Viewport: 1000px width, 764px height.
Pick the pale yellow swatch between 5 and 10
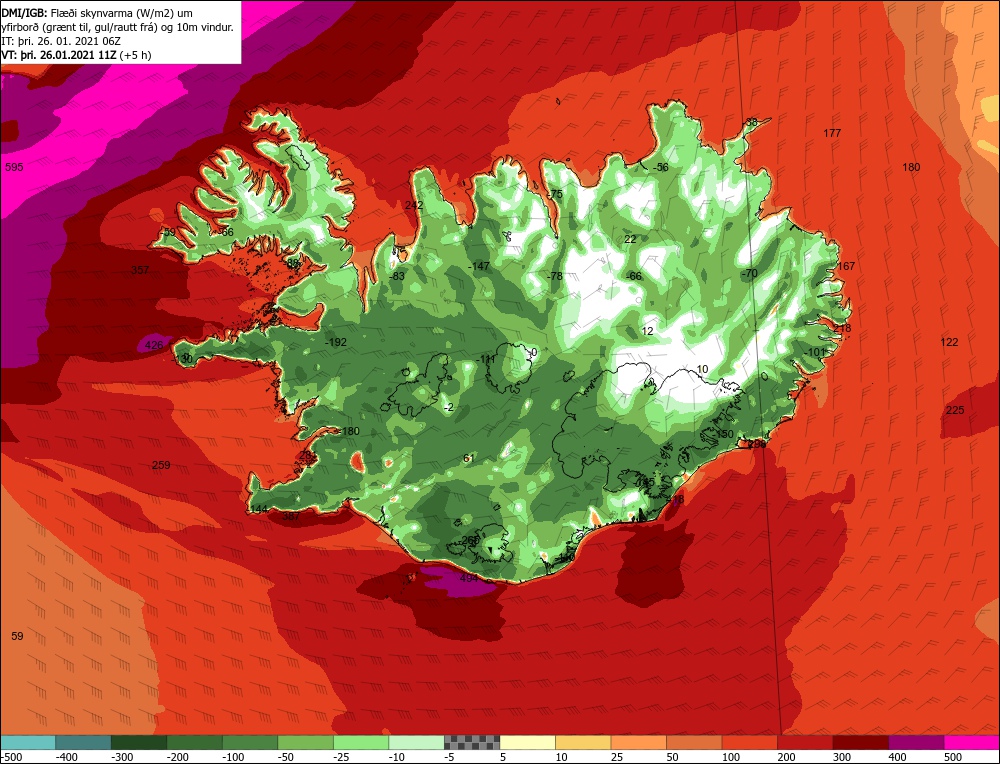tap(527, 742)
